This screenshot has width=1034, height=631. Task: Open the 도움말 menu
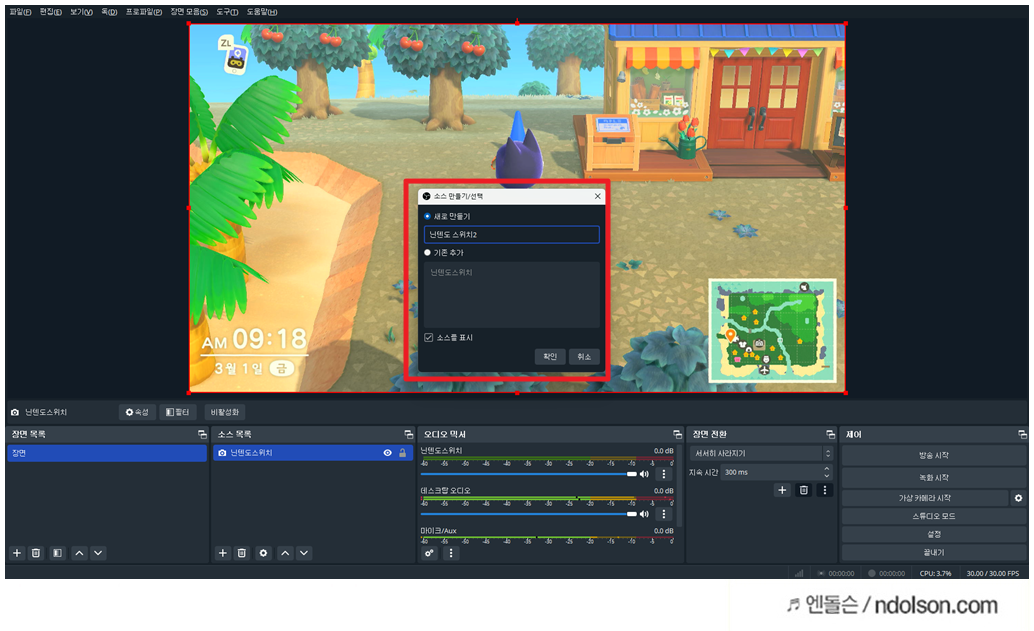(x=262, y=12)
